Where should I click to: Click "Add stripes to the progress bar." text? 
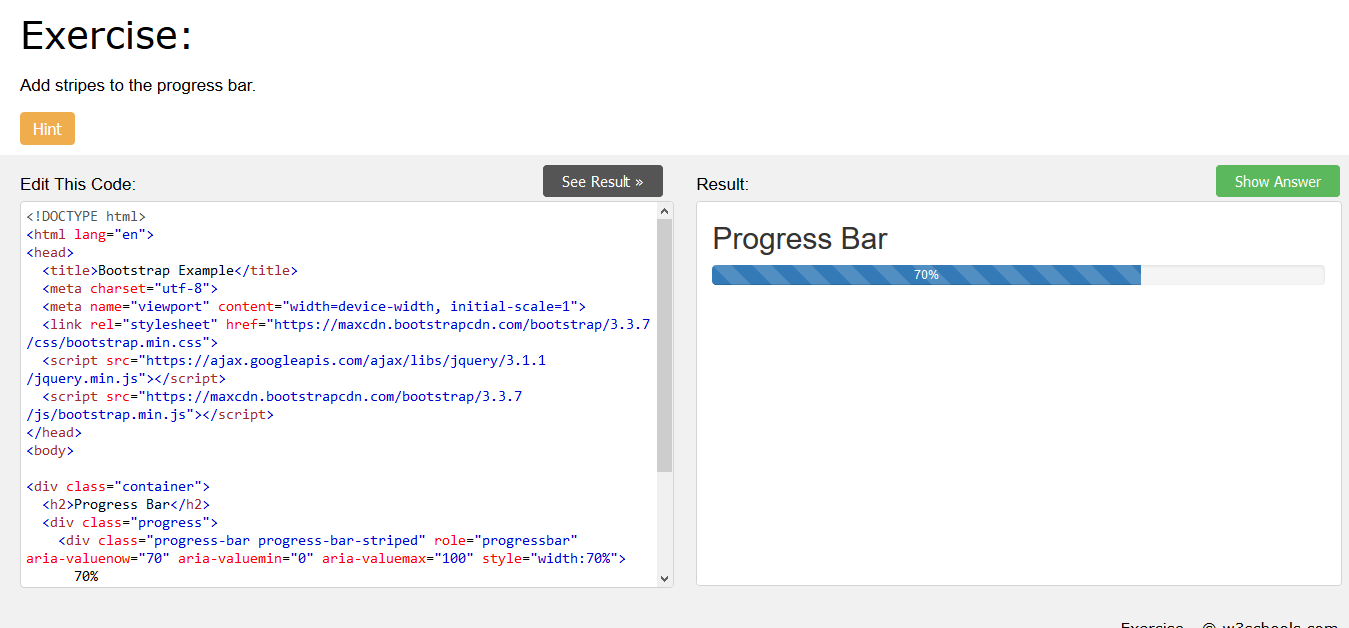tap(138, 85)
